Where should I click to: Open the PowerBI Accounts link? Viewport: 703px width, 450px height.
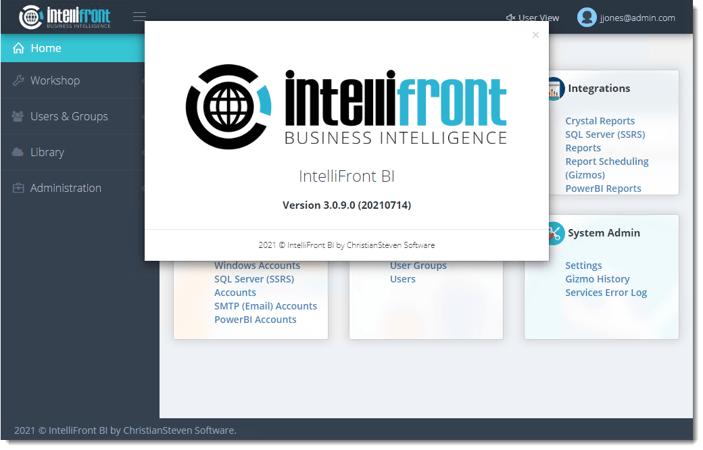[x=255, y=320]
